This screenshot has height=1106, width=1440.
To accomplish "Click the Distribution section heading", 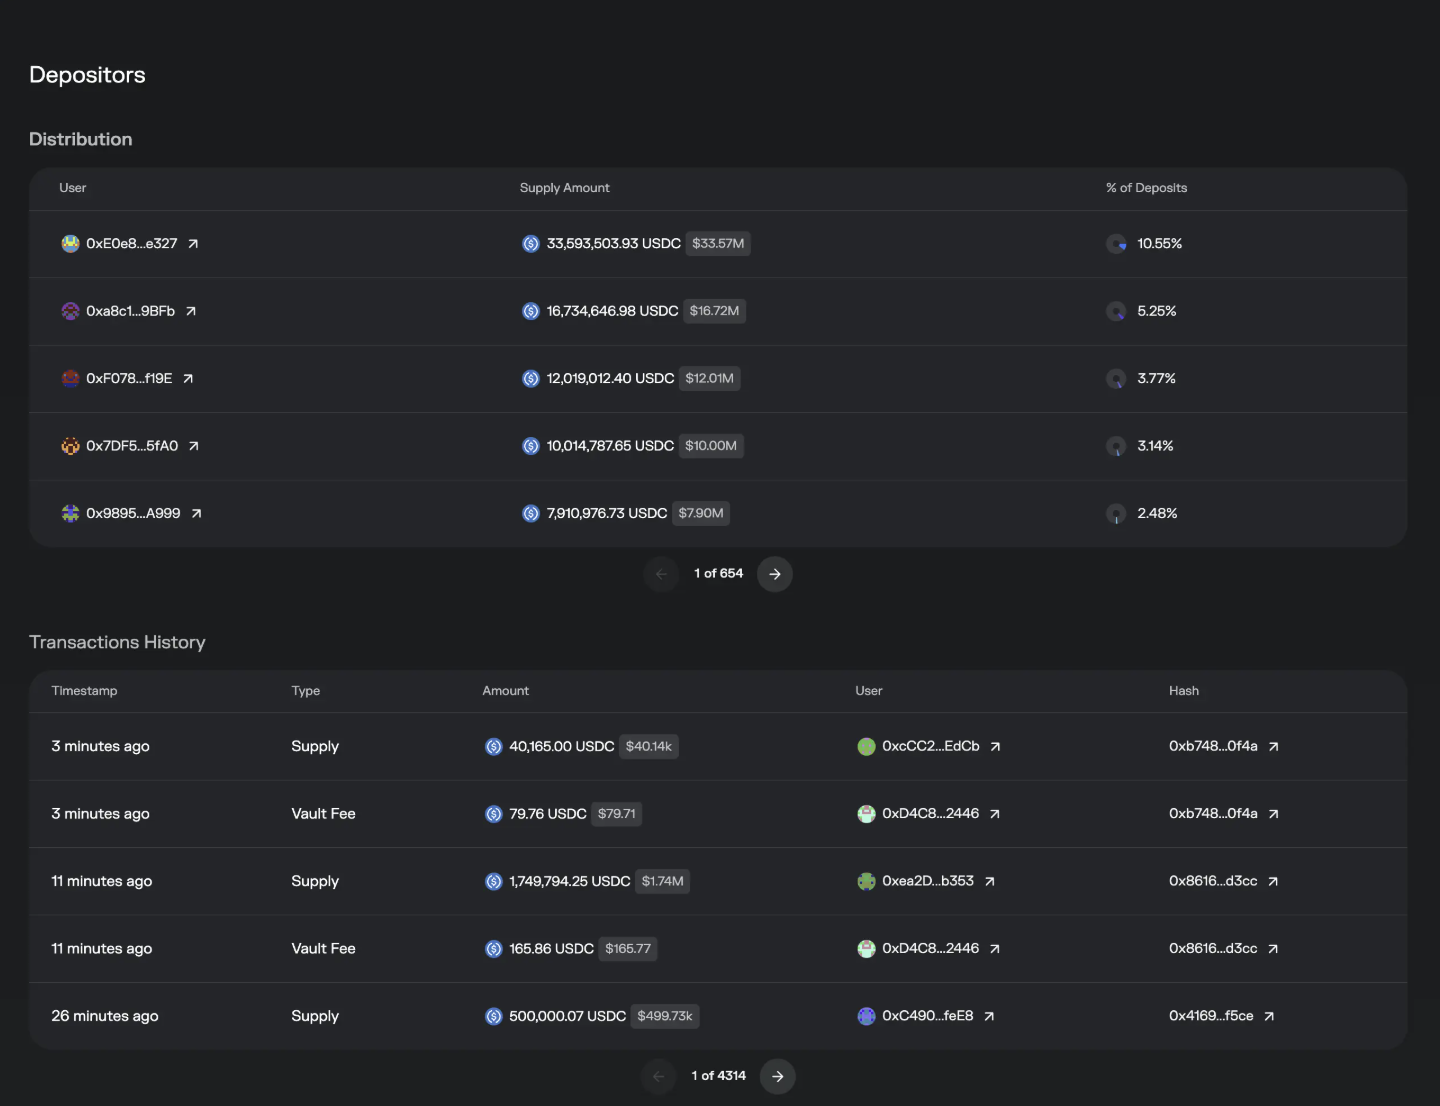I will point(81,139).
